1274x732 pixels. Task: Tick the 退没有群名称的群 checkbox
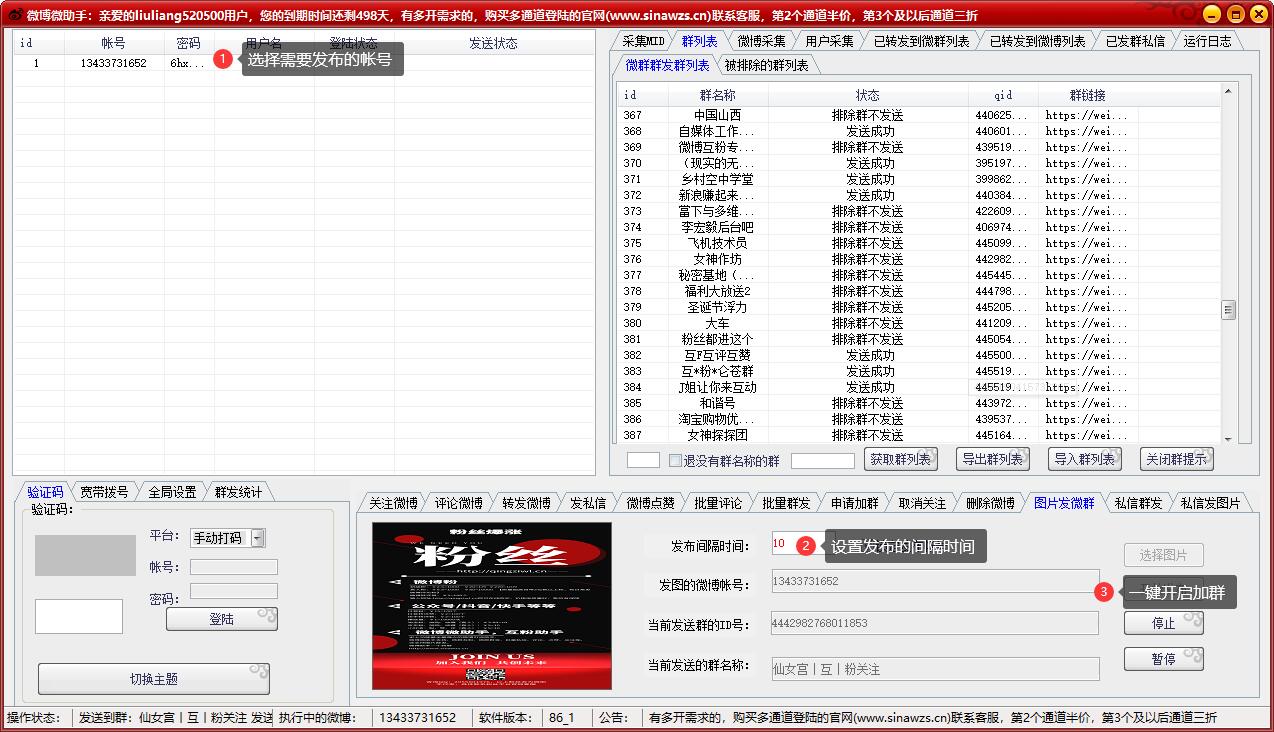tap(675, 461)
